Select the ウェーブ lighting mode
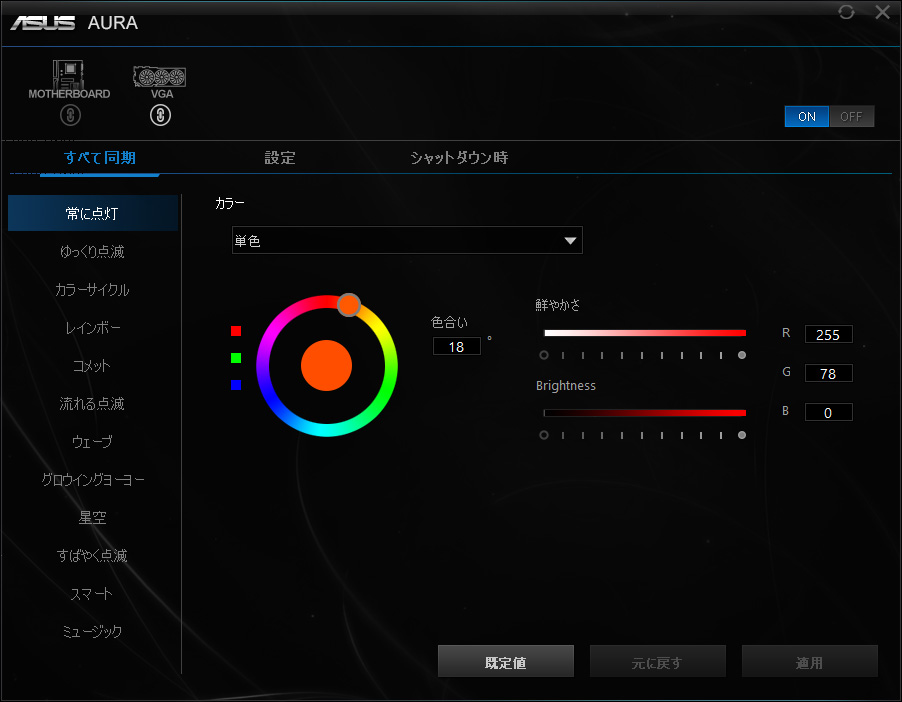This screenshot has width=902, height=702. (x=93, y=441)
